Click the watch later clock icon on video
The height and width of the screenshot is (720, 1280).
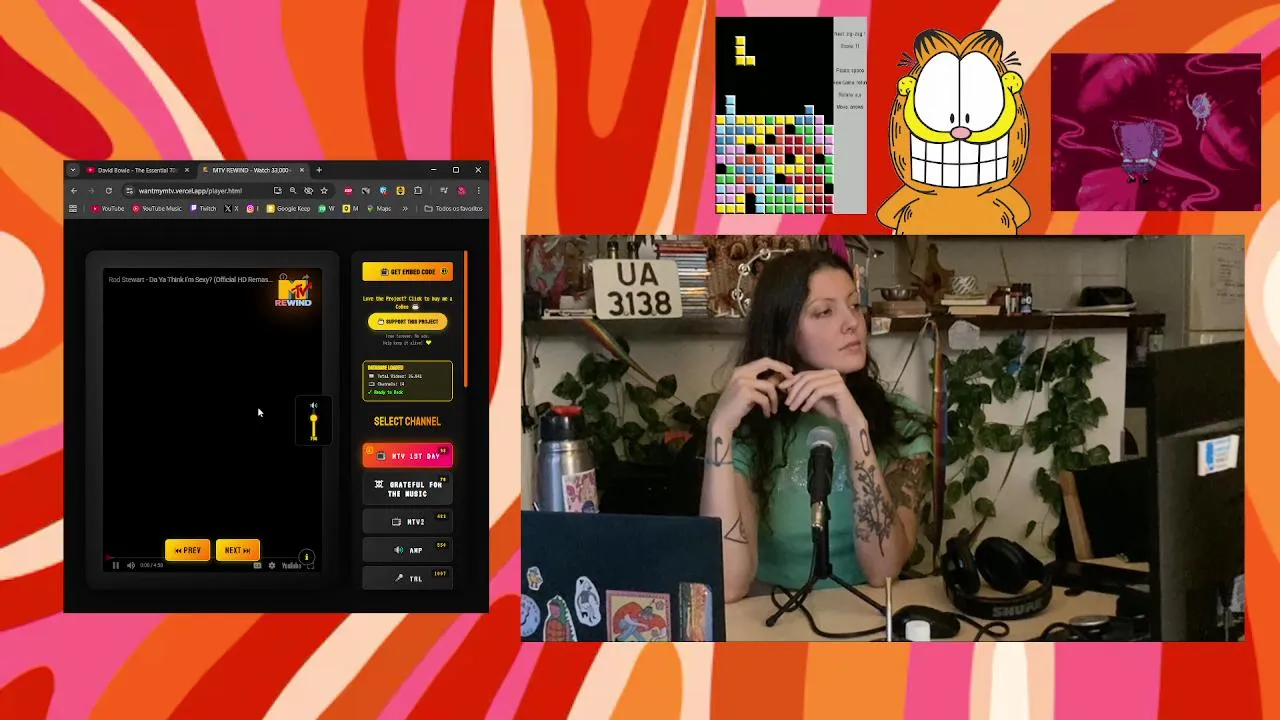[x=283, y=277]
